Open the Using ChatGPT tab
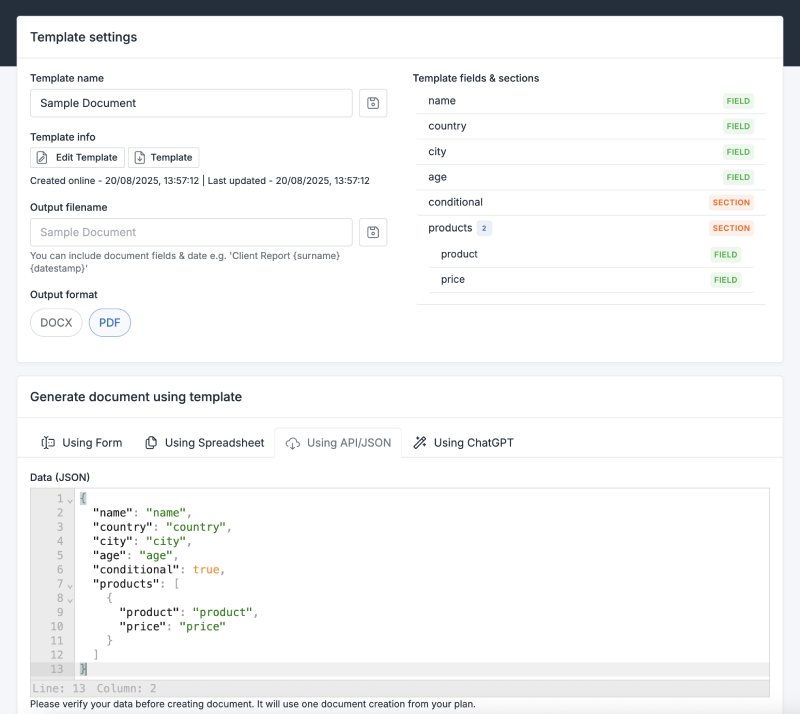 pyautogui.click(x=463, y=443)
